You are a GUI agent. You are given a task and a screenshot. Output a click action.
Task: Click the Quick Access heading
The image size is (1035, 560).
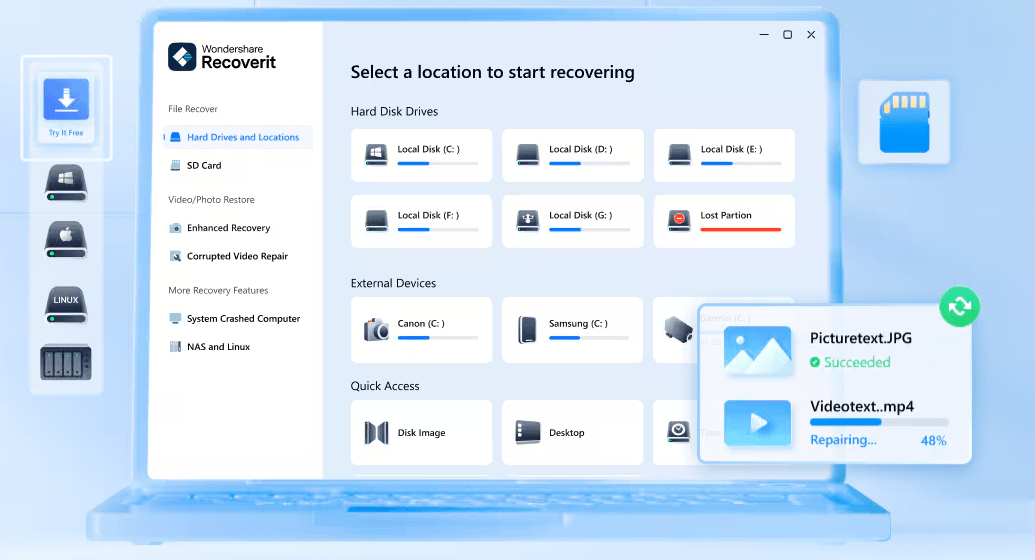tap(385, 386)
